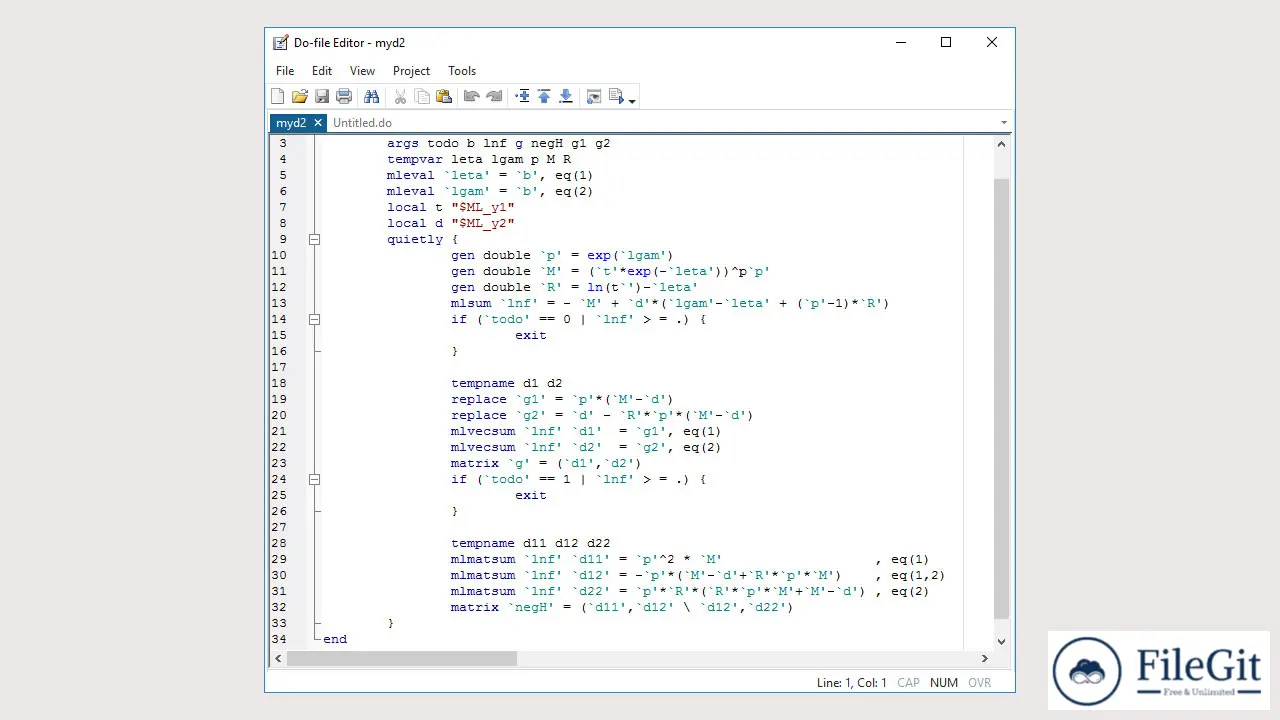Open the tab list dropdown arrow
Screen dimensions: 1280x720
(x=1003, y=123)
